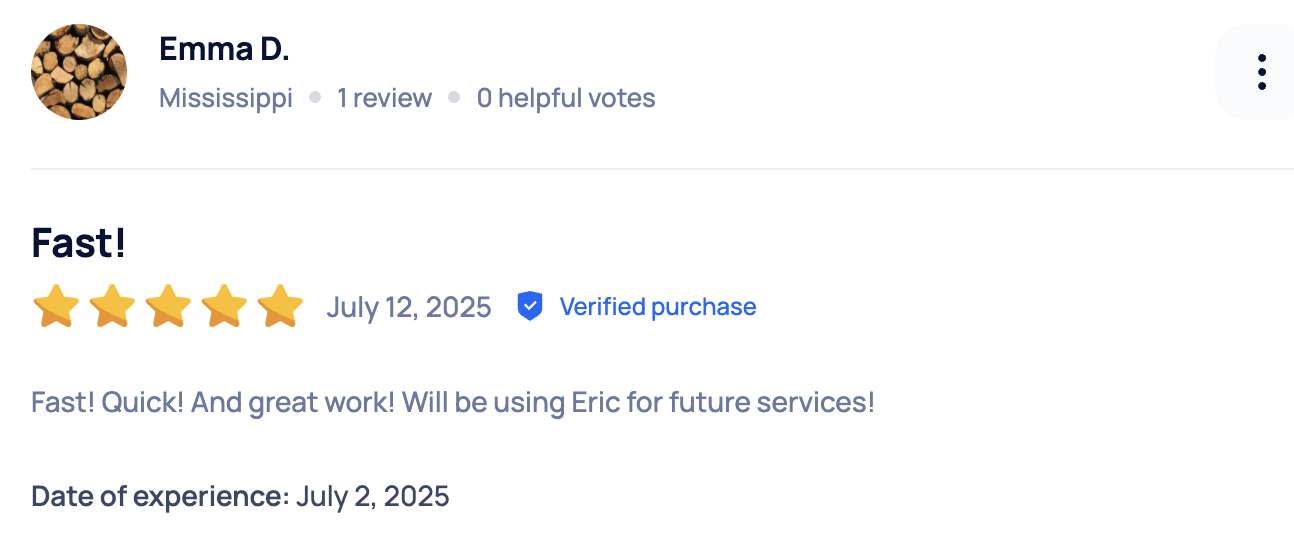Select the first rating star
This screenshot has height=540, width=1294.
(x=56, y=306)
